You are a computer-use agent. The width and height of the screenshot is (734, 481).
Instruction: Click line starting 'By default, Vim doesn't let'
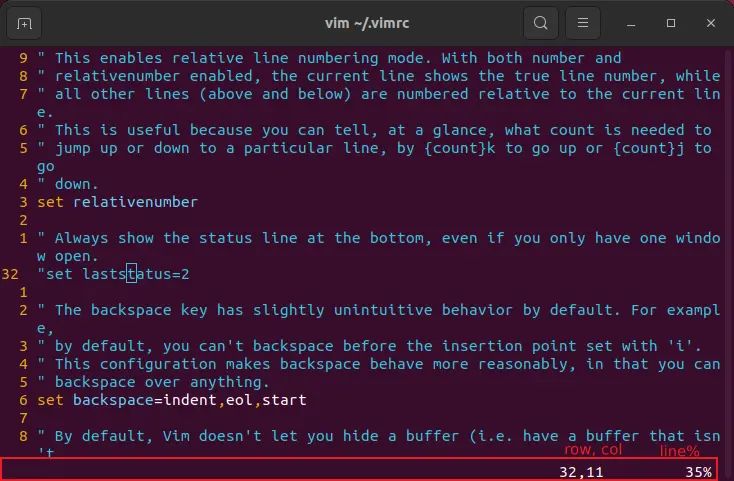point(379,436)
